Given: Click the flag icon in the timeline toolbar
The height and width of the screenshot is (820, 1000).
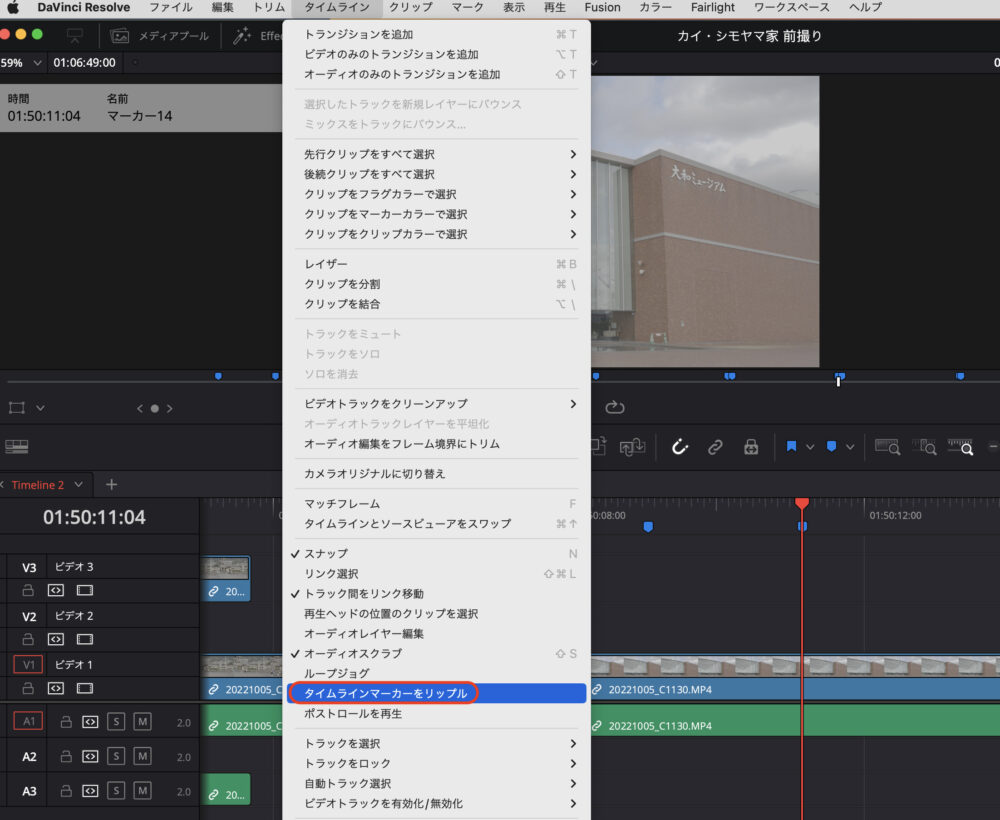Looking at the screenshot, I should click(x=791, y=447).
